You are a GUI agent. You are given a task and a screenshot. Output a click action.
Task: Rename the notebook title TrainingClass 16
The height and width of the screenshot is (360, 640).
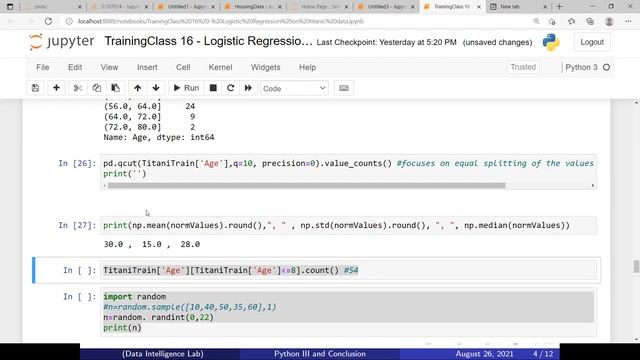click(208, 41)
